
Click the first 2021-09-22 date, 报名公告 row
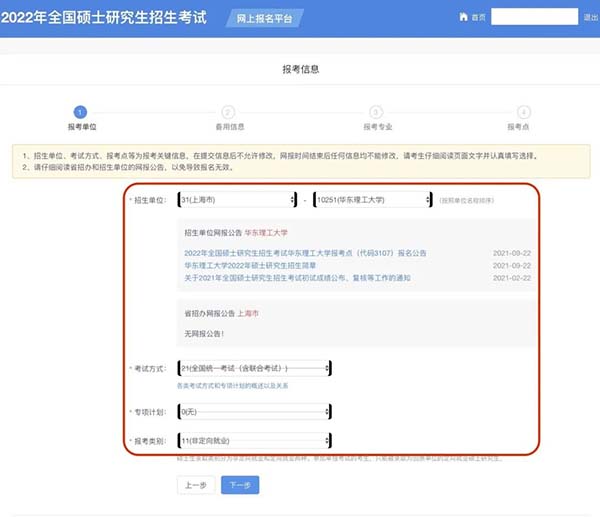[512, 253]
